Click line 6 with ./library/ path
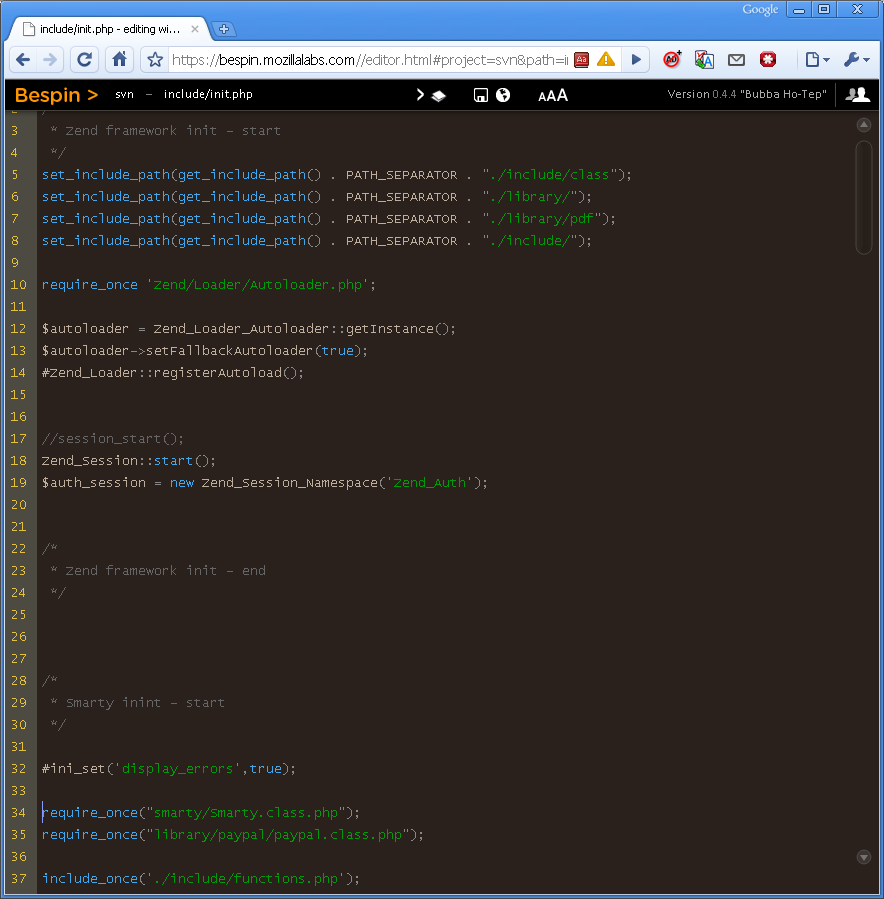 [x=316, y=197]
